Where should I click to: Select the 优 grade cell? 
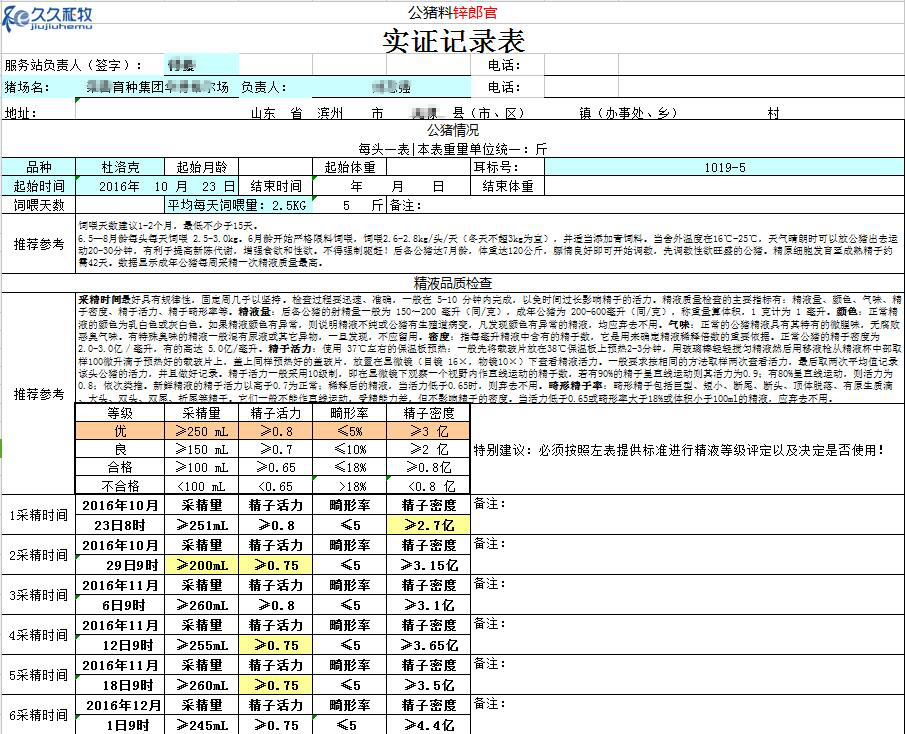120,431
